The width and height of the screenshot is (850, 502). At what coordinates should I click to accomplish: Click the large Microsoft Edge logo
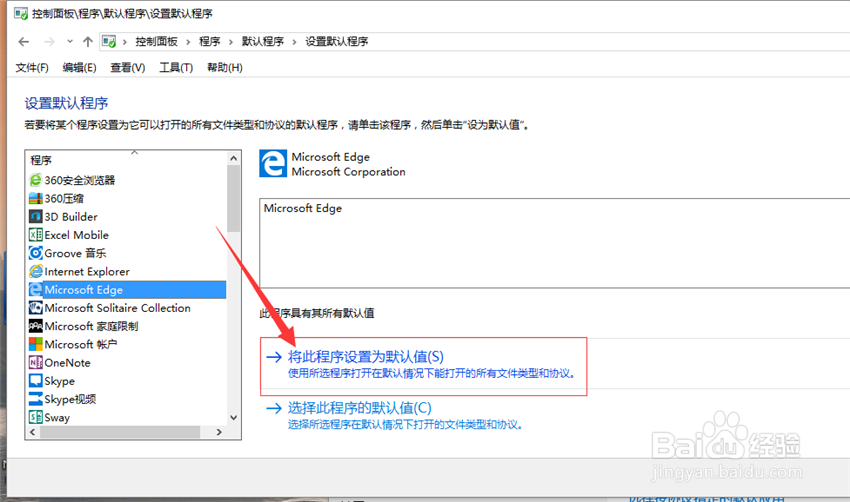pos(273,164)
